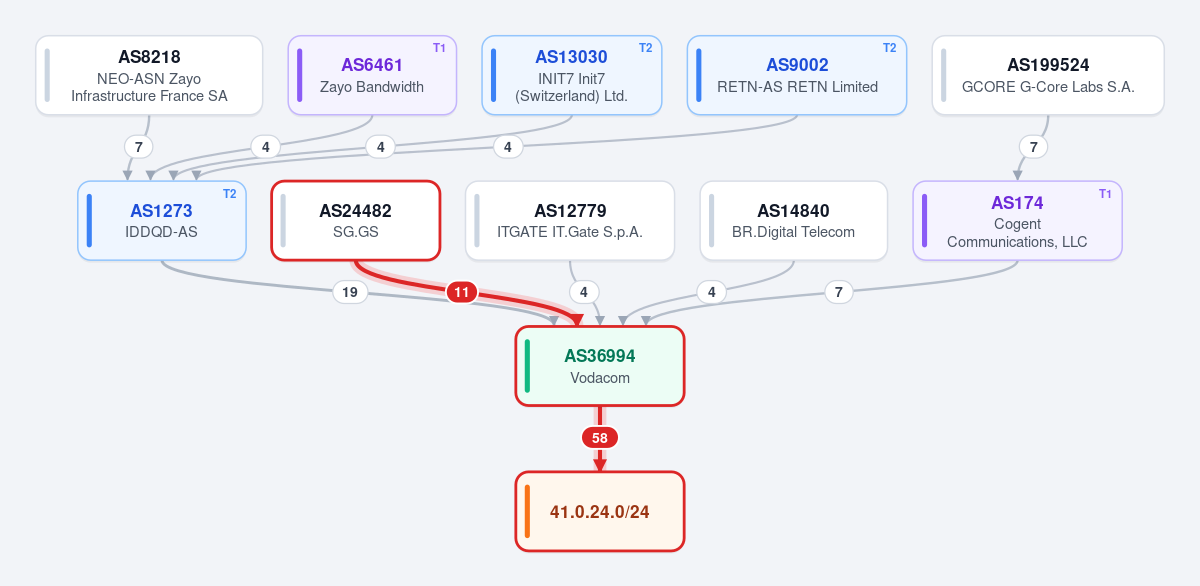Open the AS12779 IT.Gate S.p.A. node
Screen dimensions: 1200x586
[x=570, y=221]
